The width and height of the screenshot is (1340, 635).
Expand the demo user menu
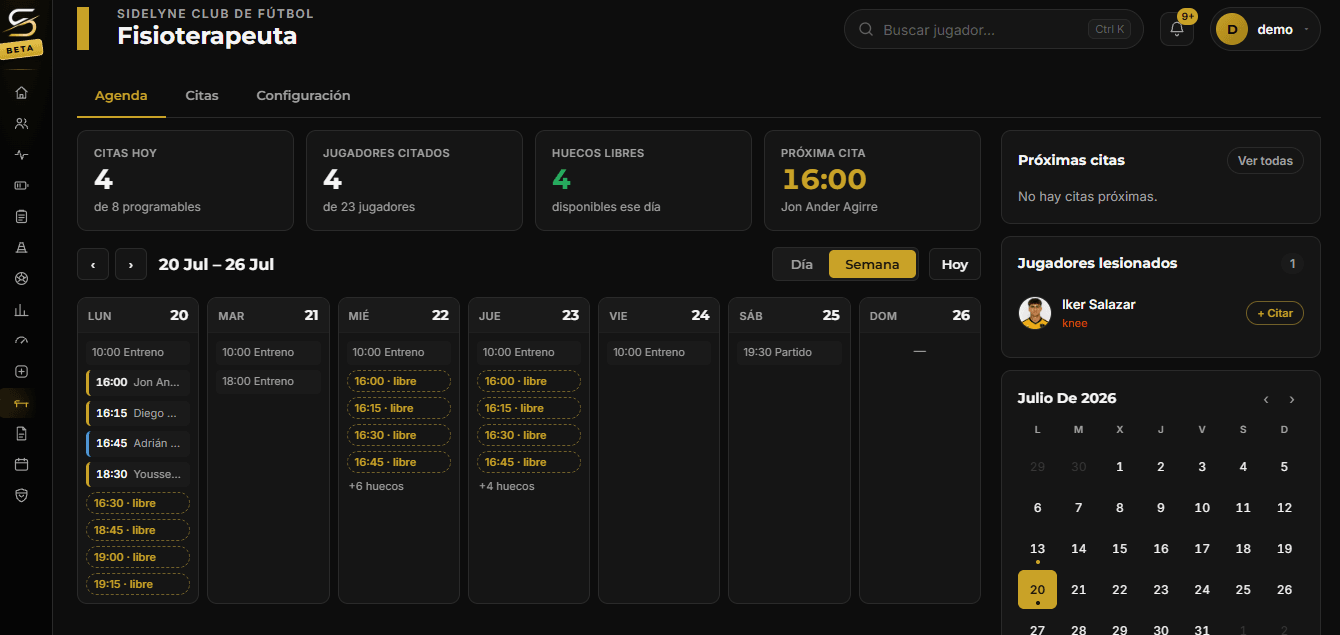(1265, 29)
